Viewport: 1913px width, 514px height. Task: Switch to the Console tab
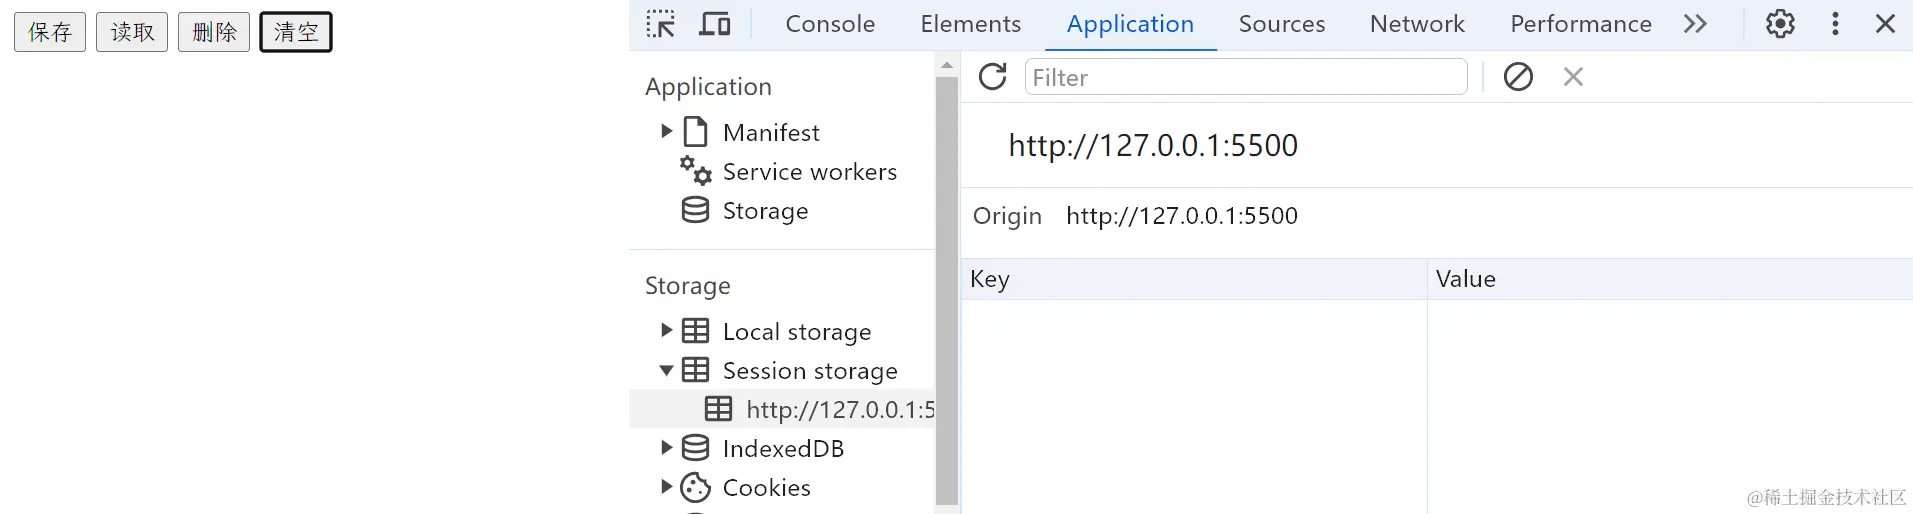click(830, 24)
